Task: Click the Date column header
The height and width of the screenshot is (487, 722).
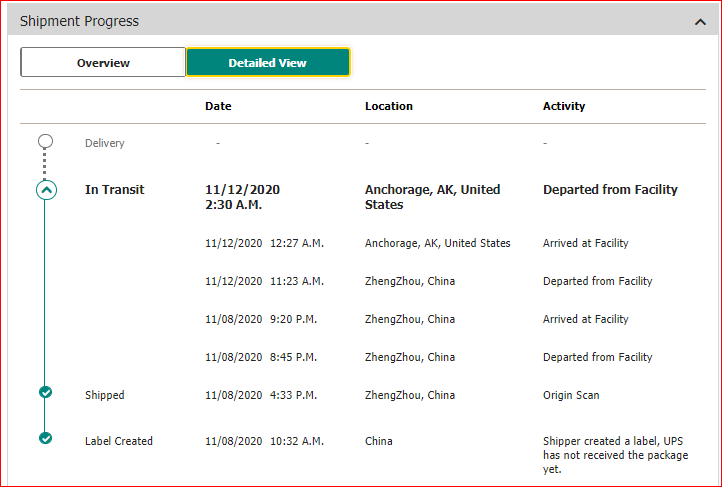Action: 218,106
